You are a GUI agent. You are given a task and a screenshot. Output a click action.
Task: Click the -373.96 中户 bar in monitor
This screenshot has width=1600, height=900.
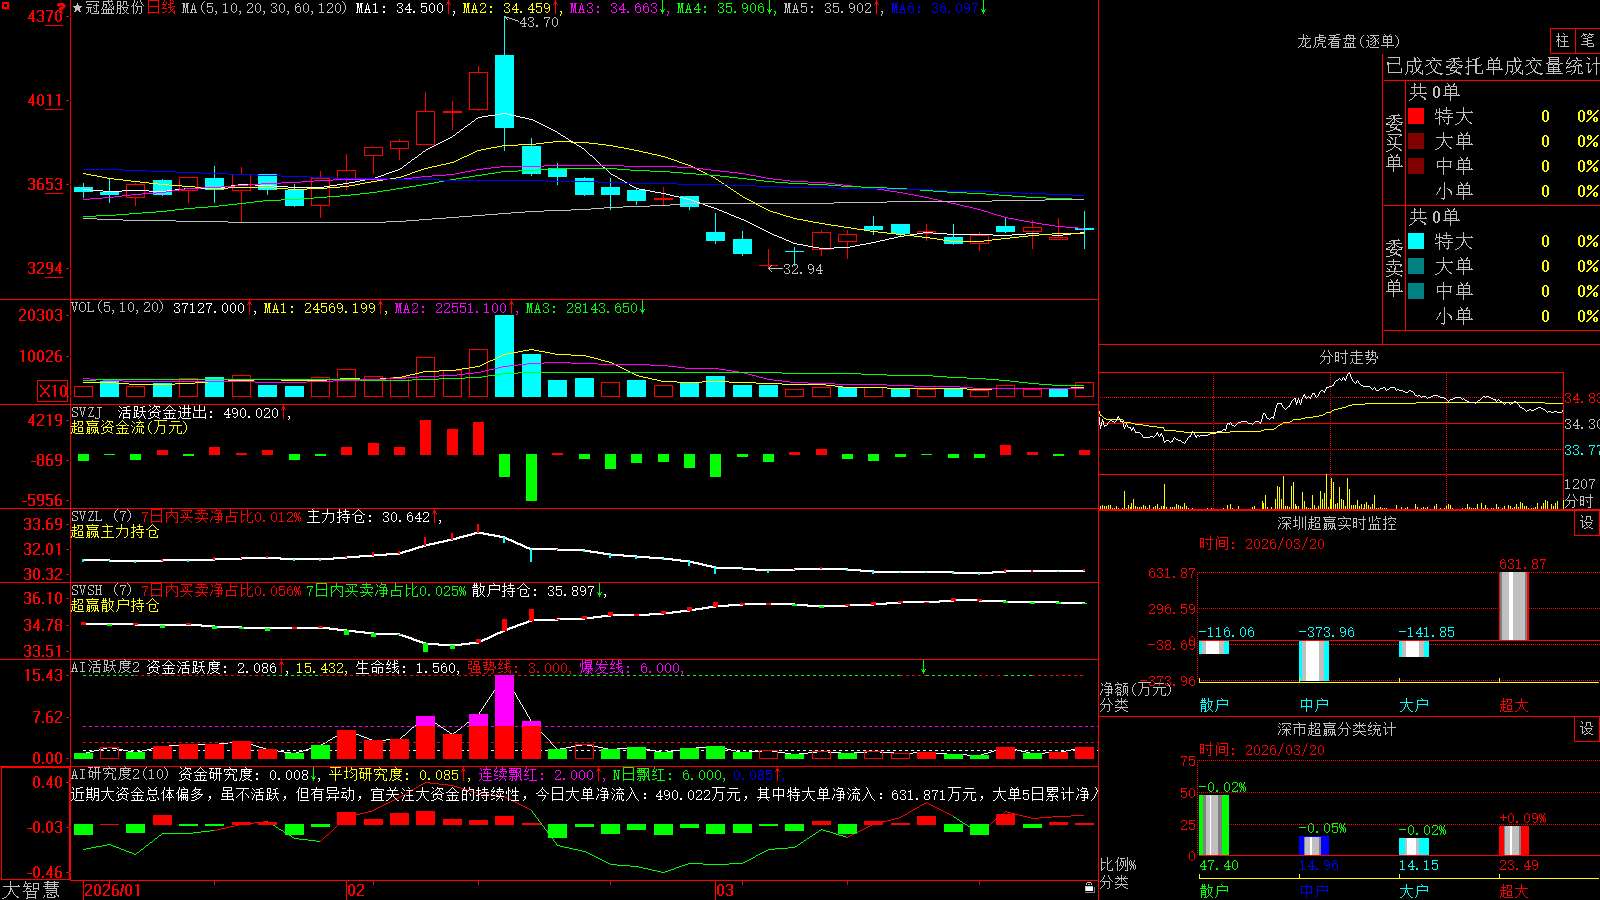[1314, 661]
